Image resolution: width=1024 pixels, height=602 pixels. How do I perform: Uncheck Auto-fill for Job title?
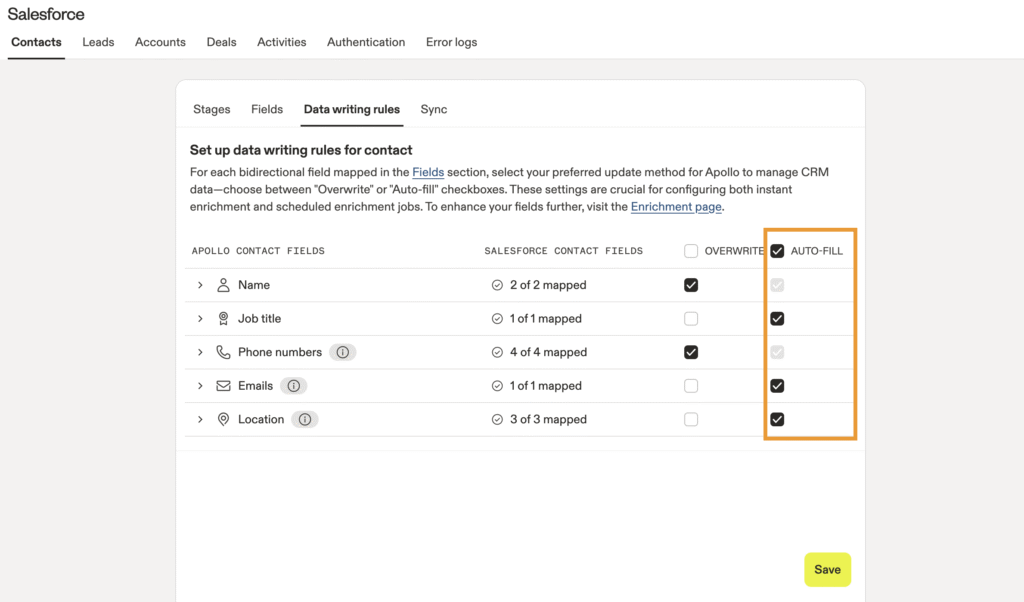tap(777, 319)
